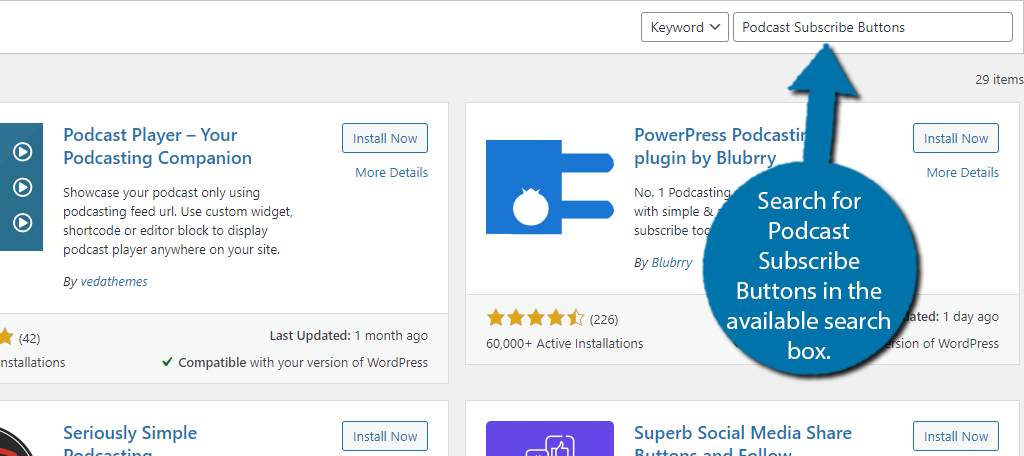Viewport: 1024px width, 456px height.
Task: Open the Seriously Simple Podcasting title
Action: point(130,441)
